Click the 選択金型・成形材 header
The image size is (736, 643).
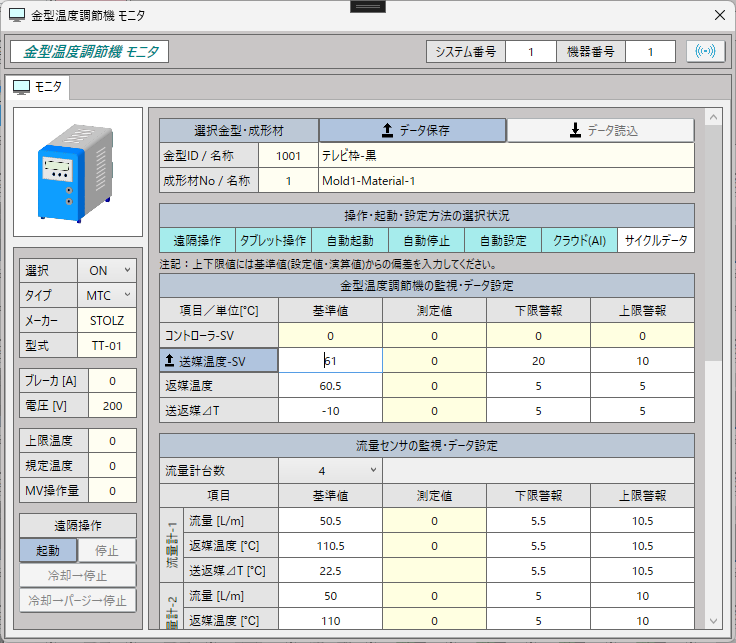(239, 130)
